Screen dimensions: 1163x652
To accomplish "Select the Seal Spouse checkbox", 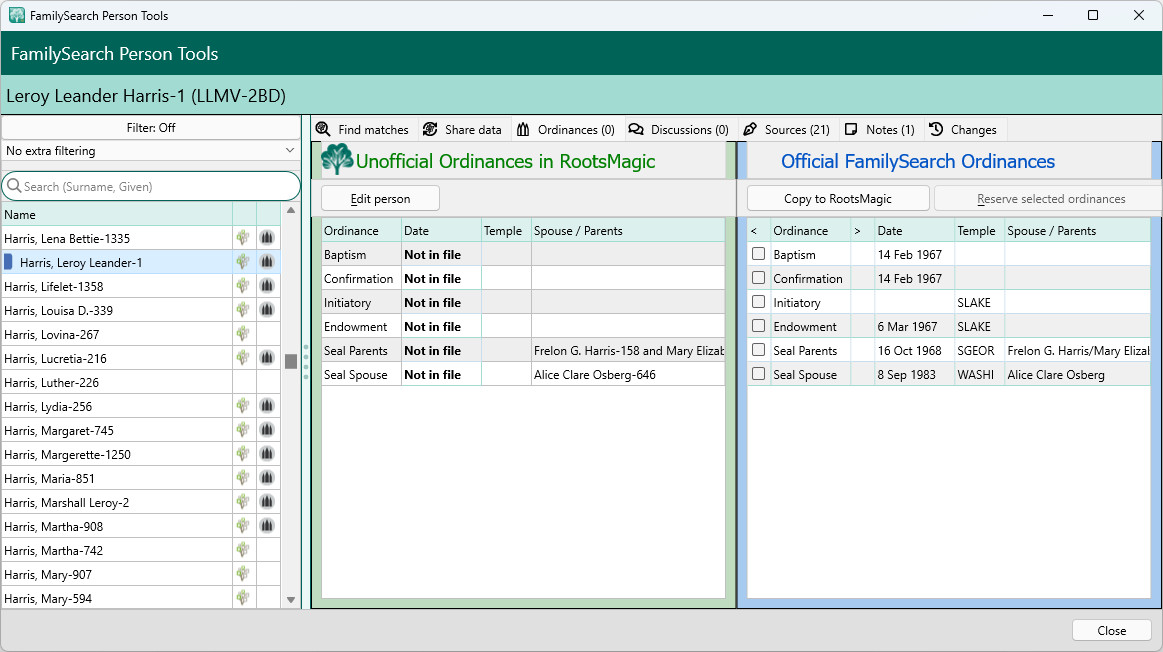I will point(758,374).
